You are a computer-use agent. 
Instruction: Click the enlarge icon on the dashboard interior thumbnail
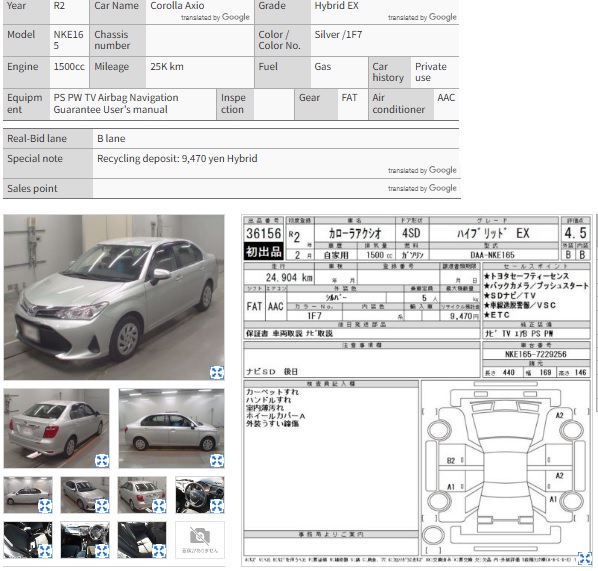click(102, 551)
